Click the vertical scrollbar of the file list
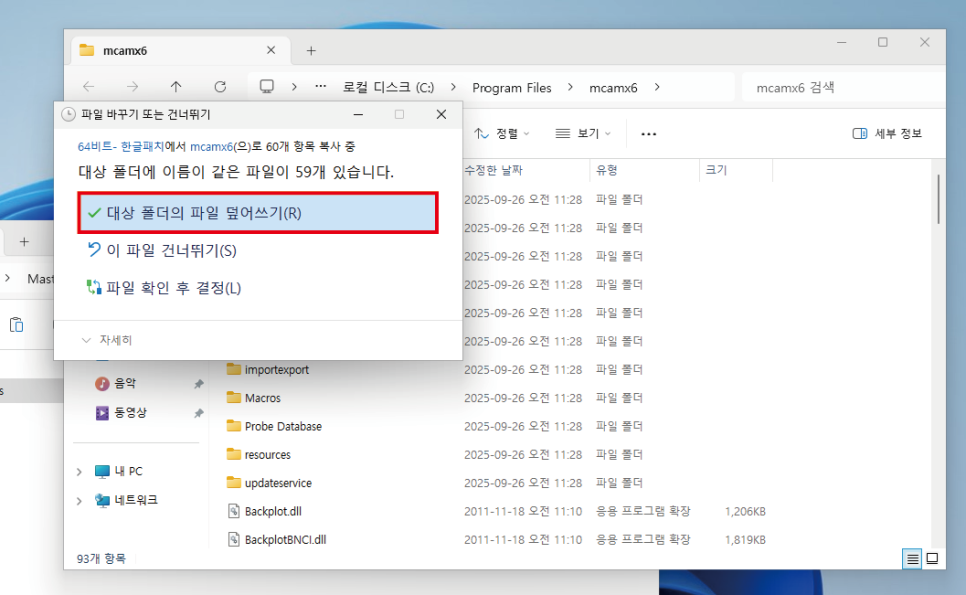The image size is (966, 595). click(938, 198)
